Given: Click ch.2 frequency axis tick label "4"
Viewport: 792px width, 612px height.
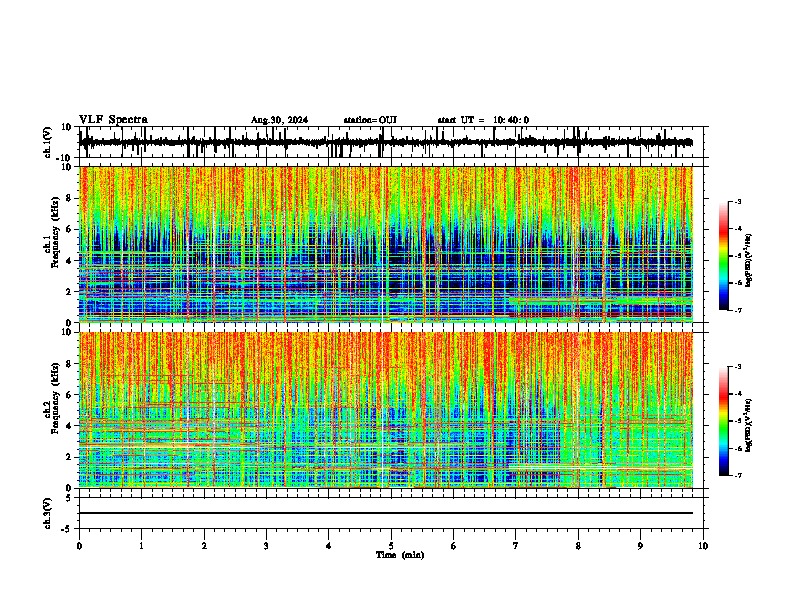Looking at the screenshot, I should coord(70,426).
